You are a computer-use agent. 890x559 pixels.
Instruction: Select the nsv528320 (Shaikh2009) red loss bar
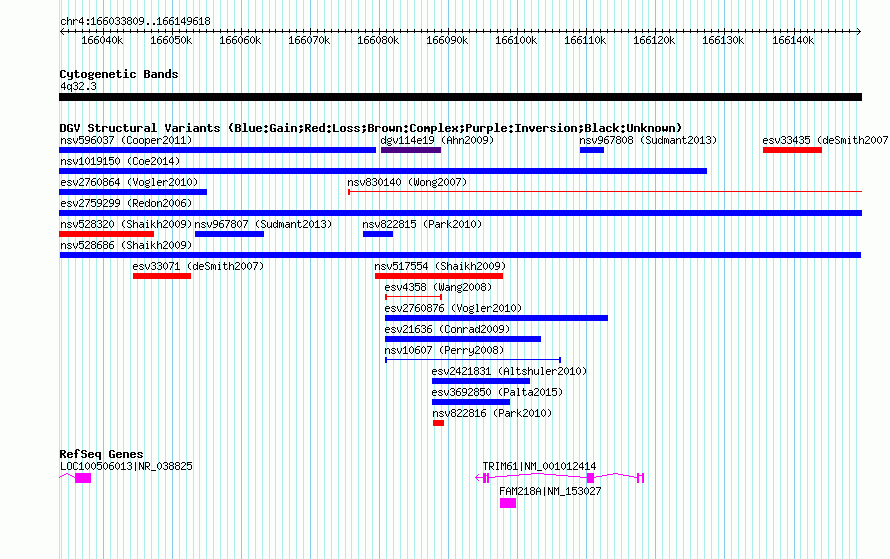tap(107, 234)
